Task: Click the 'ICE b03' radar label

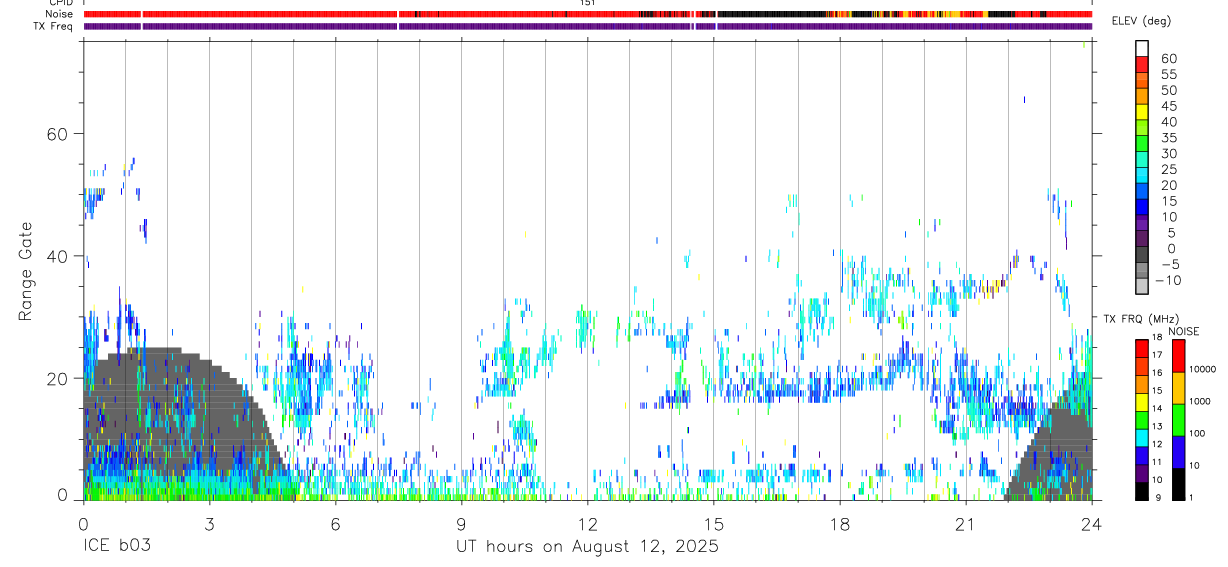Action: (116, 547)
